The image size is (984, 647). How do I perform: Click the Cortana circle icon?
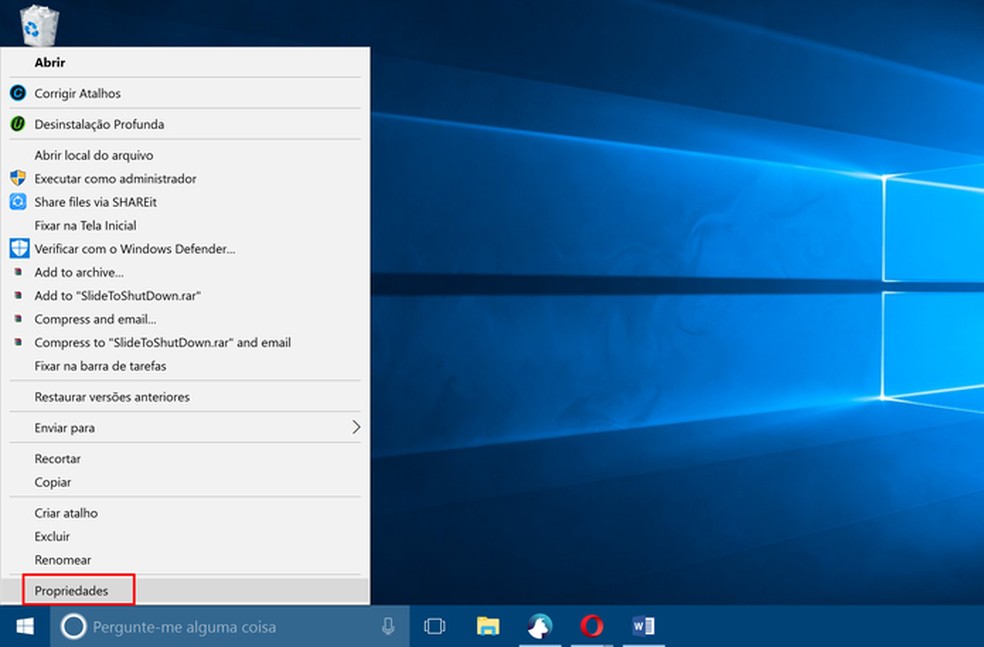(73, 626)
